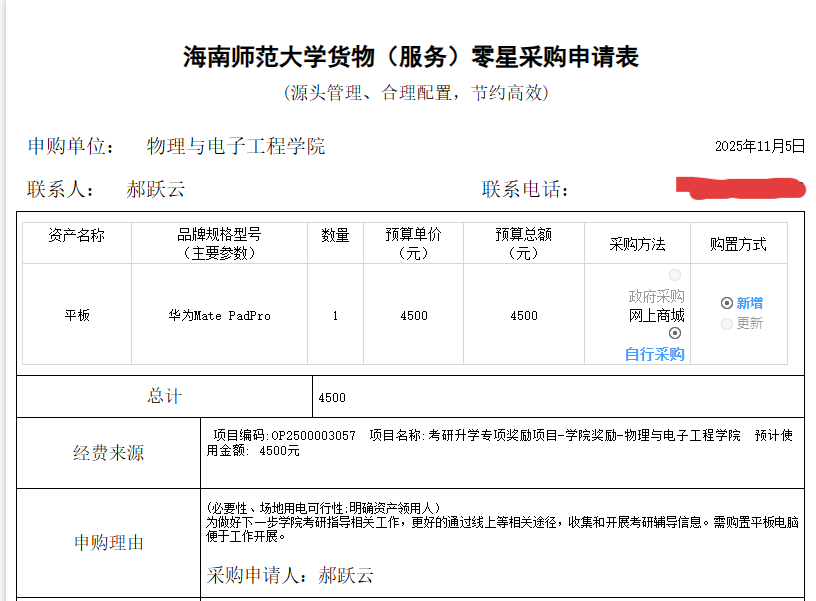816x601 pixels.
Task: Click the asset name cell 平板
Action: coord(77,315)
